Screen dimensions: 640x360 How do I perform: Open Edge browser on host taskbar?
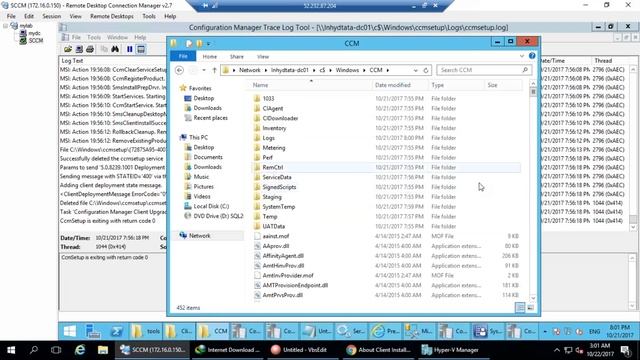coord(80,350)
